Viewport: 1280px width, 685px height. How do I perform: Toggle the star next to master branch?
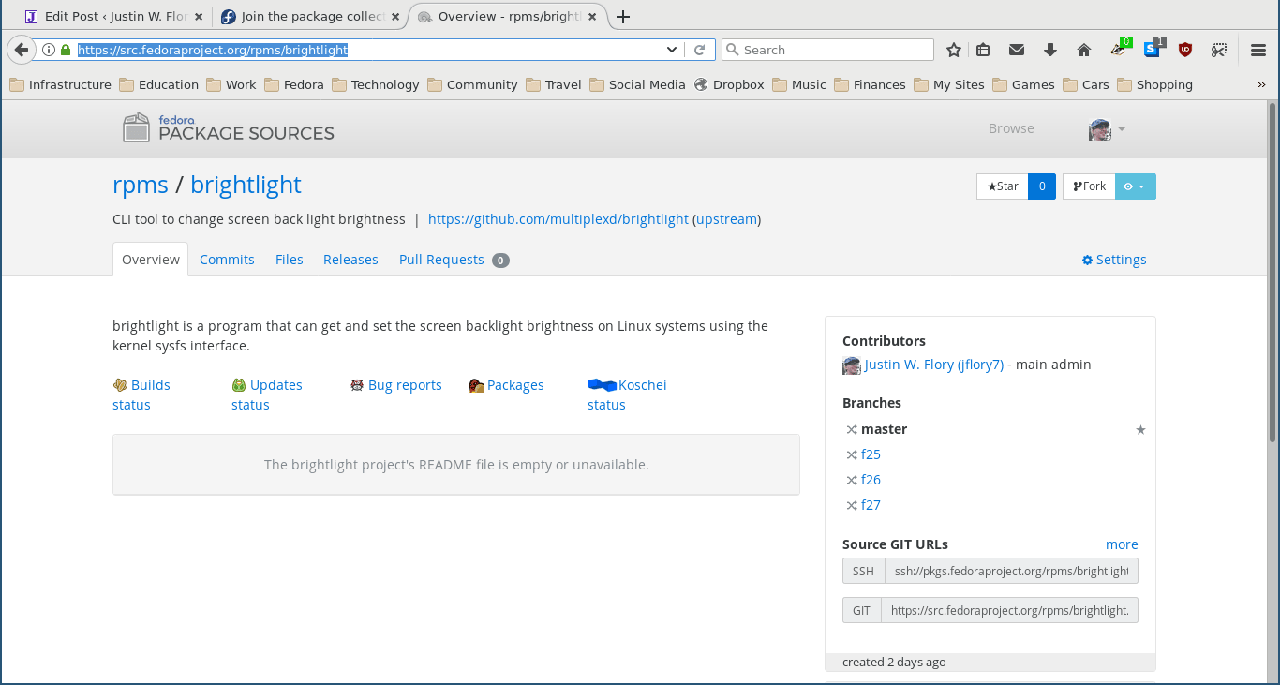tap(1140, 430)
